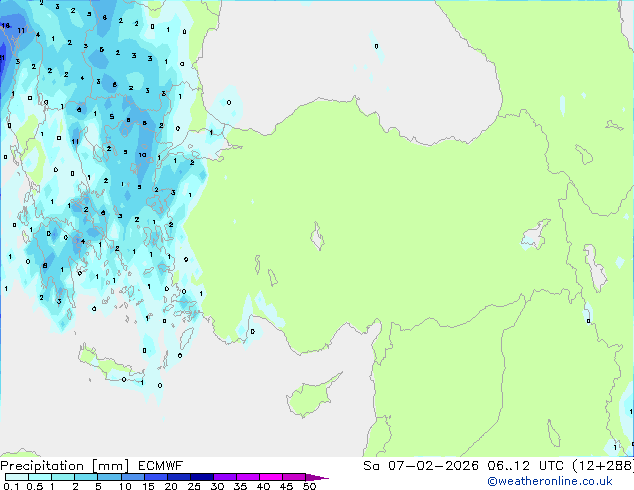Click the '18' precipitation value on map
This screenshot has height=490, width=634.
coord(6,25)
